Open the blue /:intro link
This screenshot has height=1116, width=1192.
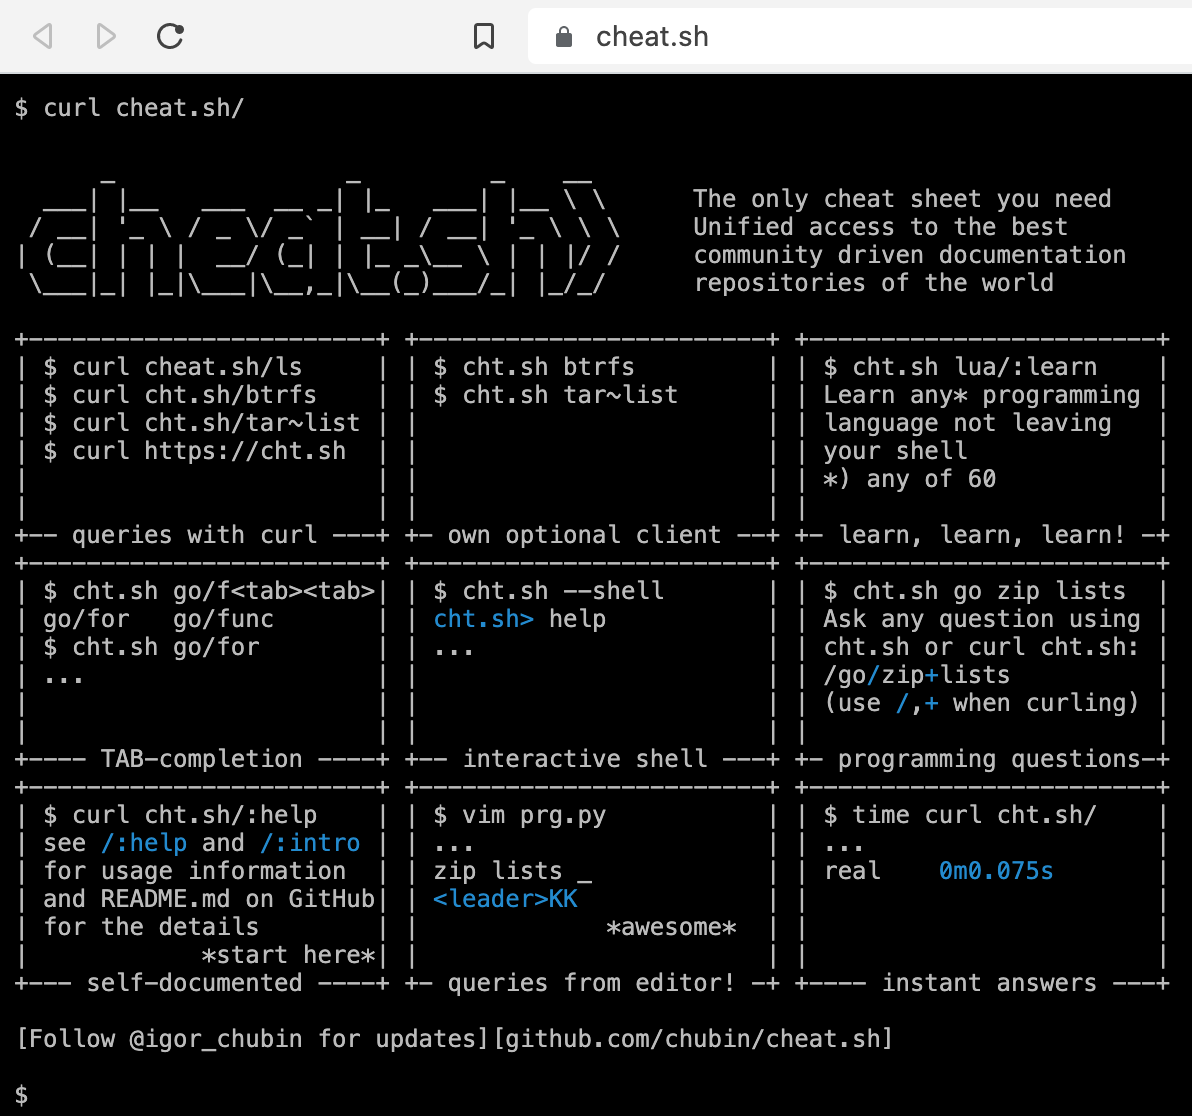coord(309,843)
